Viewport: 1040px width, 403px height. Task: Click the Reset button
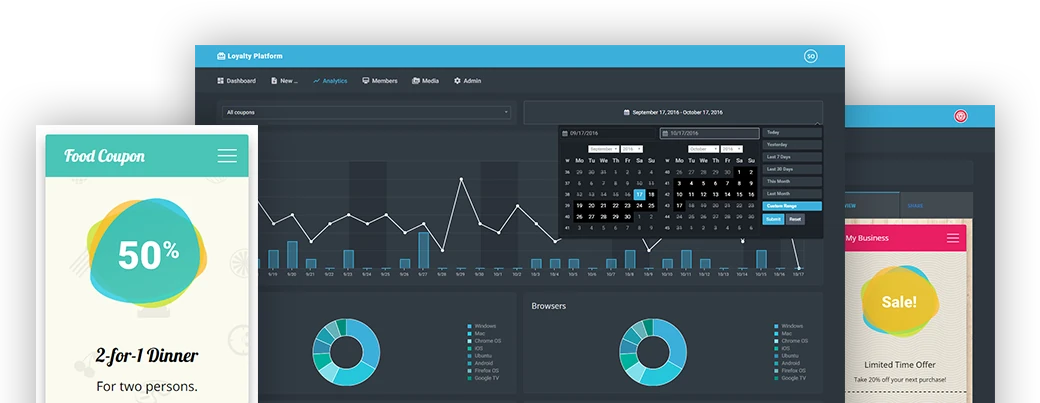(795, 219)
